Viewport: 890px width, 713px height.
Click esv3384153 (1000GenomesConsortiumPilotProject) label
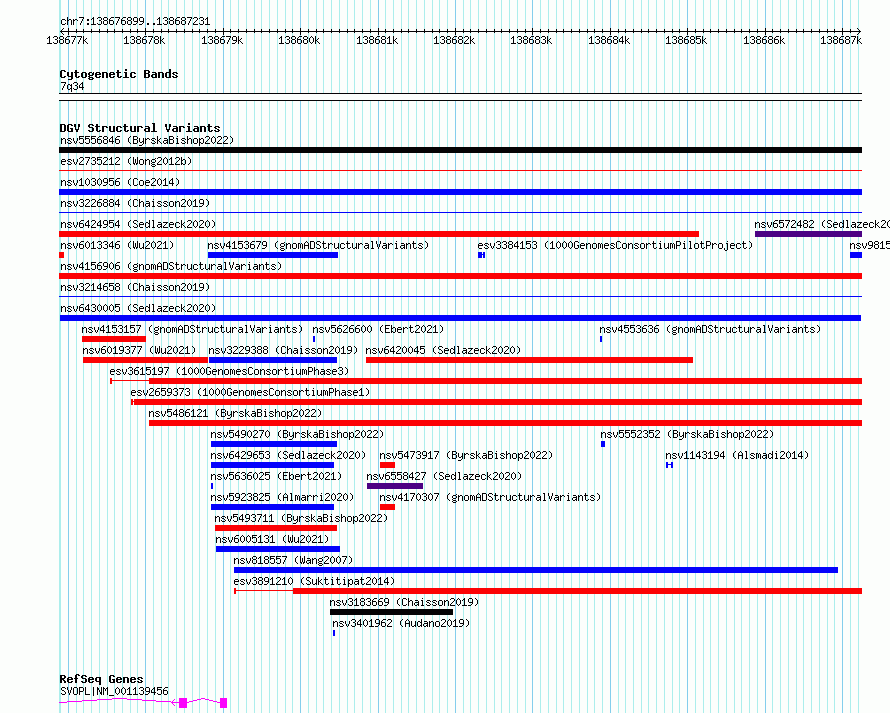615,245
